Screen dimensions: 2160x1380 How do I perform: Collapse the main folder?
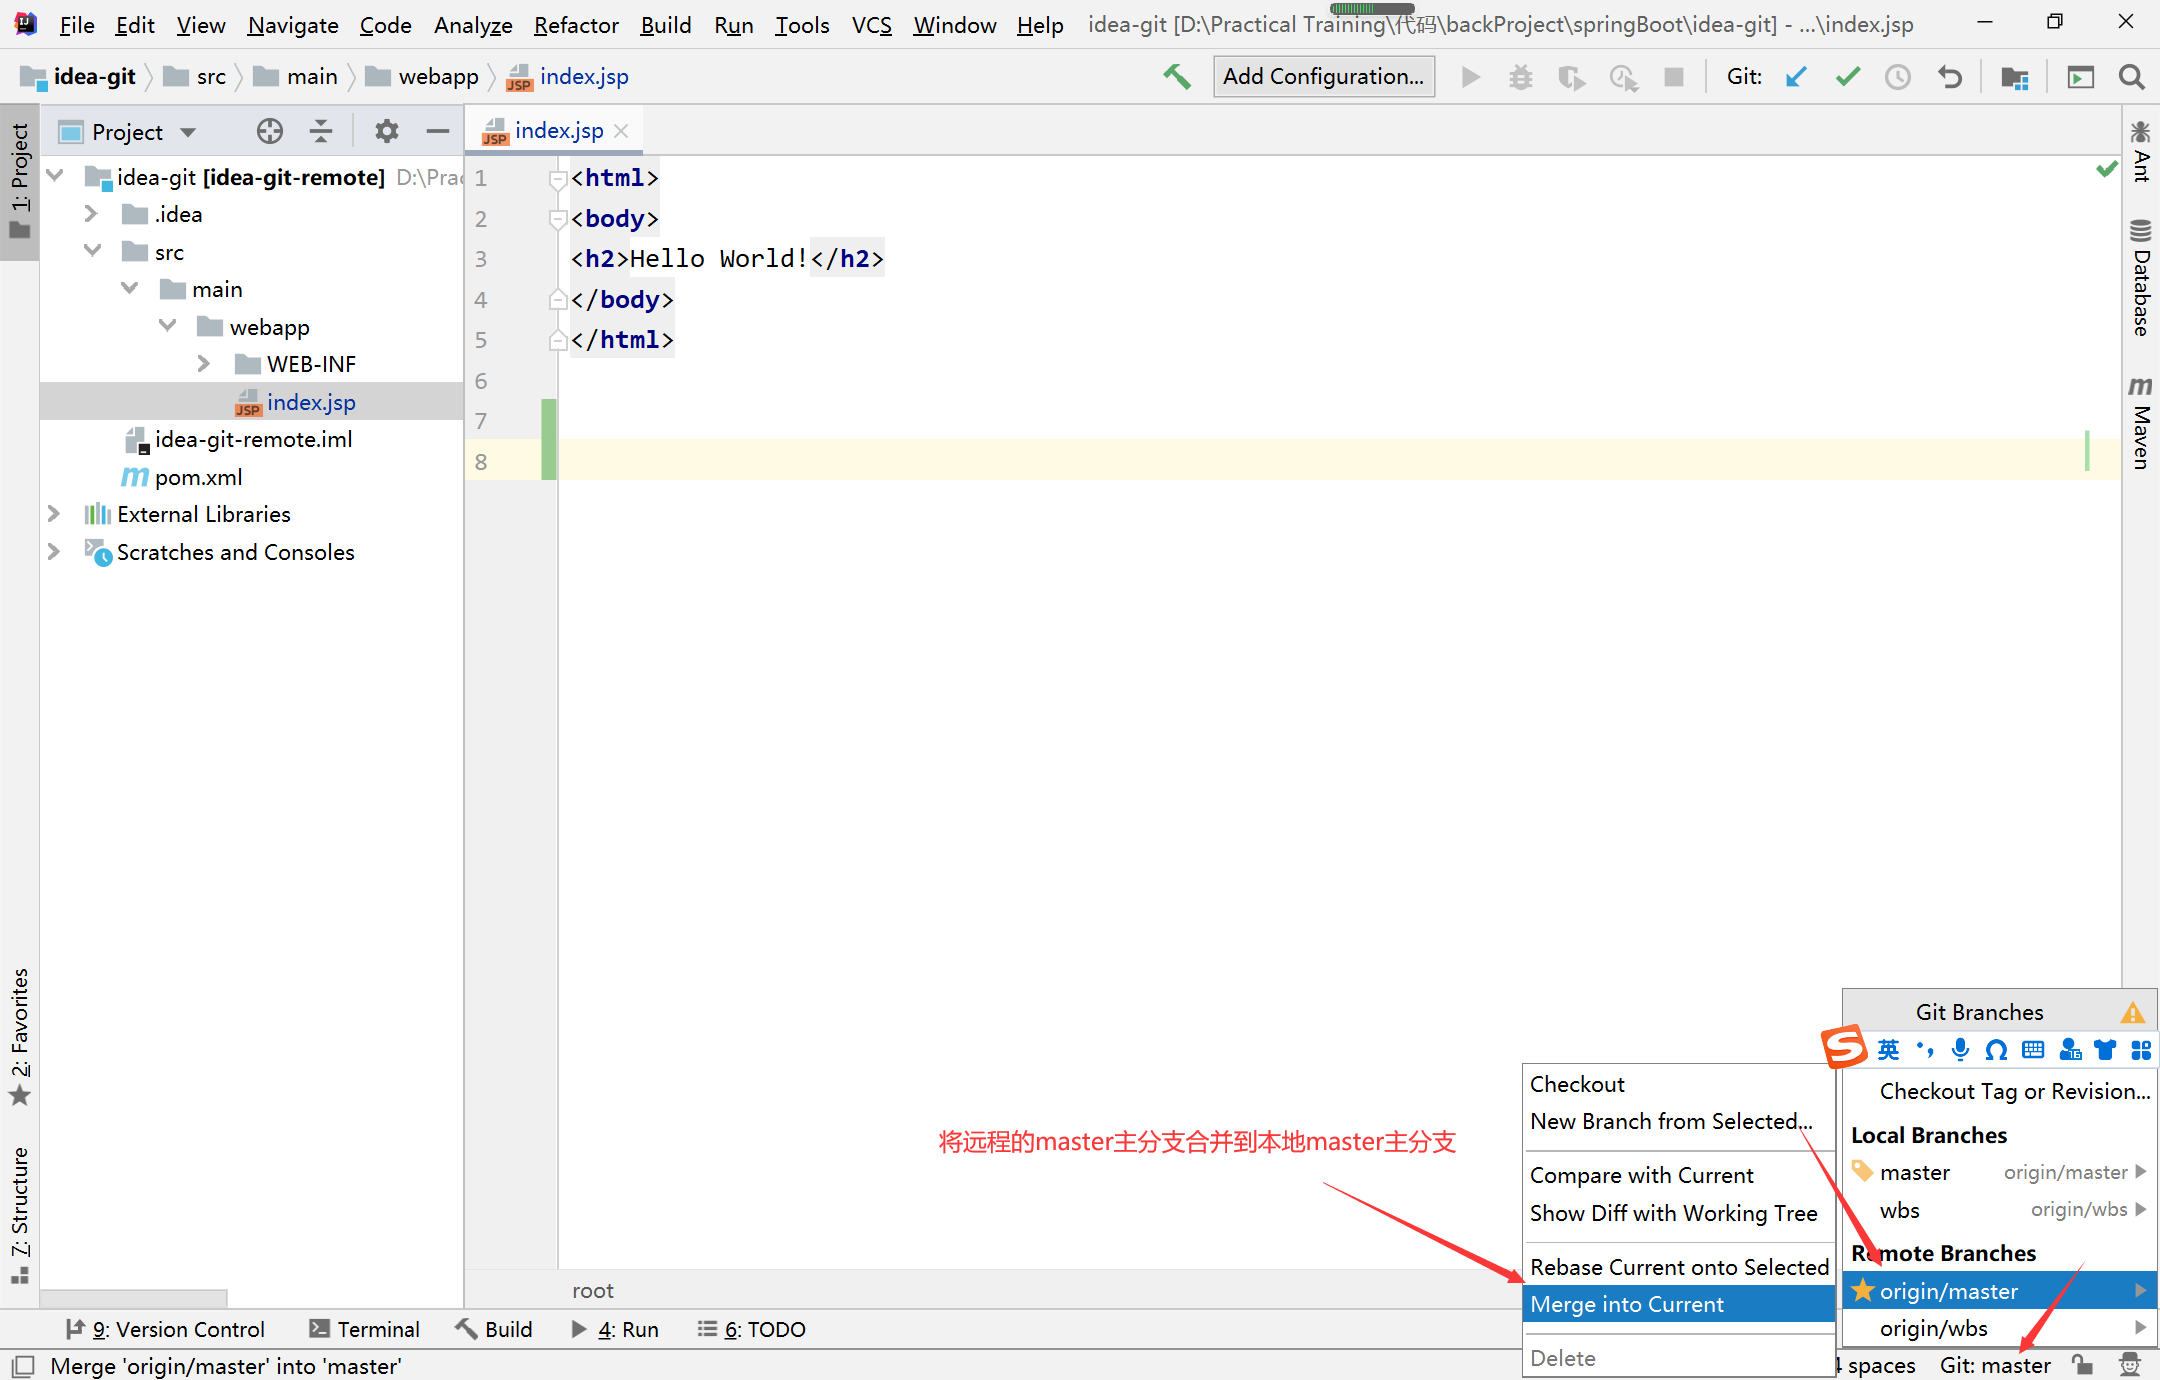coord(129,288)
